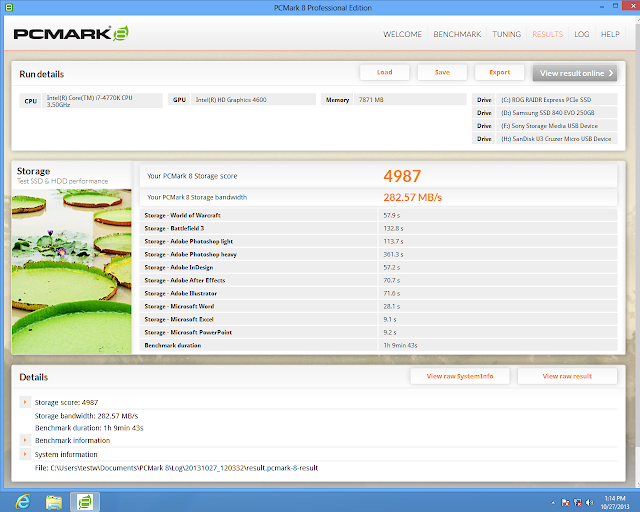The image size is (640, 512).
Task: Click the Load button
Action: point(384,73)
